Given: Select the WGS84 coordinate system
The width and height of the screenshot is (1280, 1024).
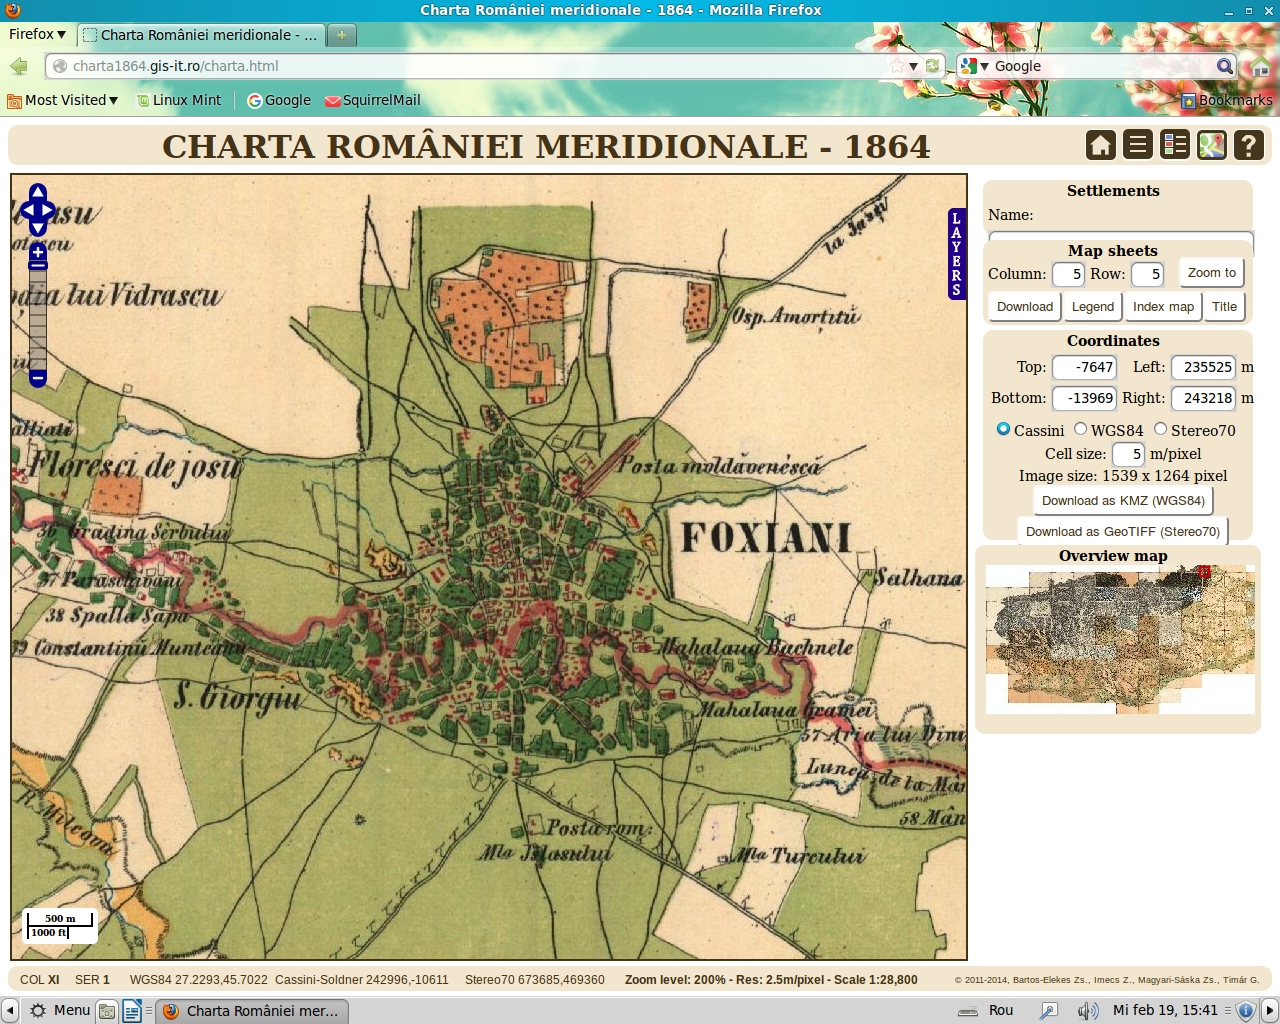Looking at the screenshot, I should 1080,429.
